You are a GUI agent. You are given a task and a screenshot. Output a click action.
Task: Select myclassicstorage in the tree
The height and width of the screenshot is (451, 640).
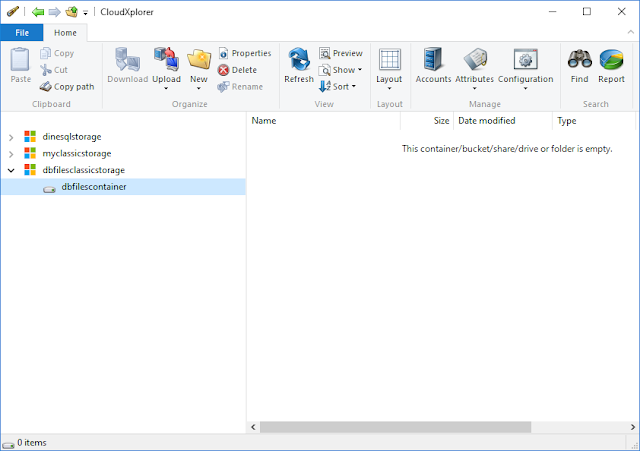(x=77, y=153)
